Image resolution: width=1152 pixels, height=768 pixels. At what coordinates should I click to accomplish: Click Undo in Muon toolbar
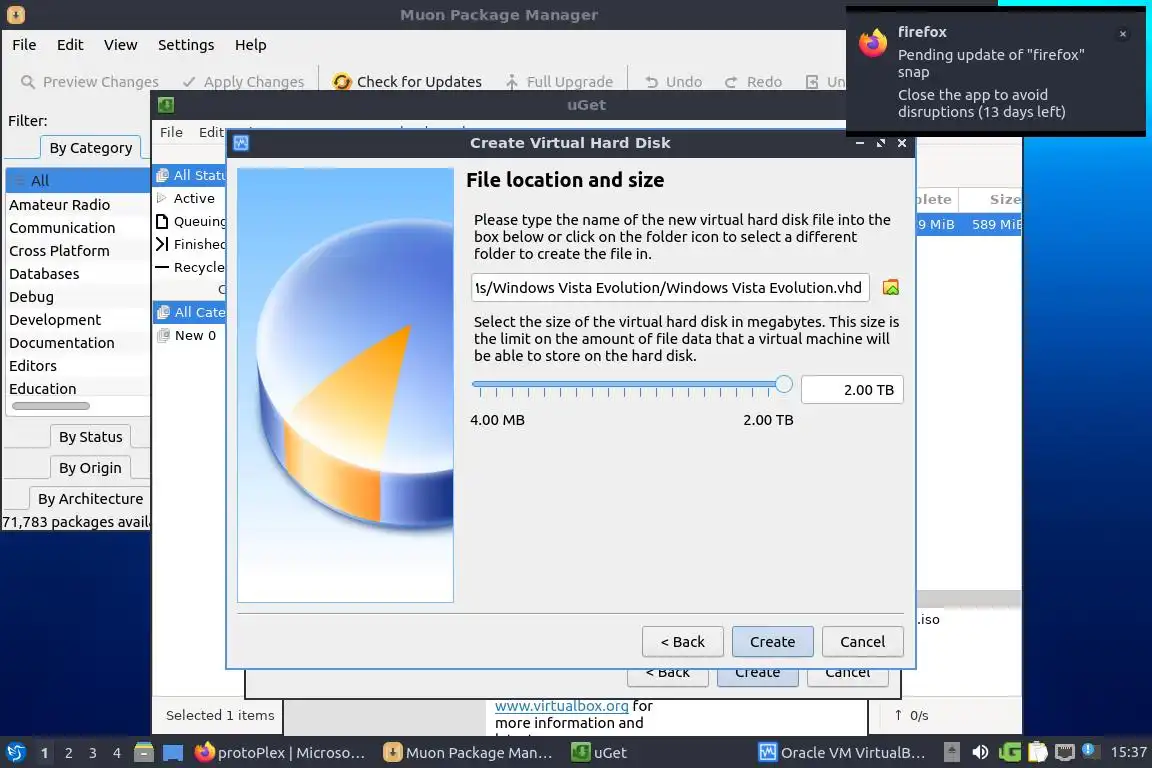673,82
